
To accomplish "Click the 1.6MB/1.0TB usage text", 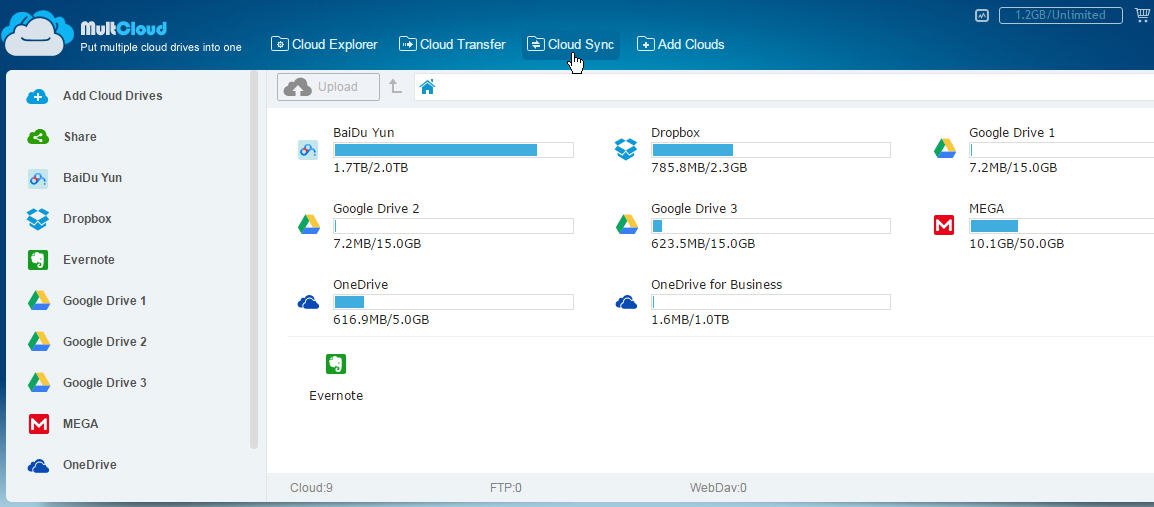I will click(x=690, y=320).
